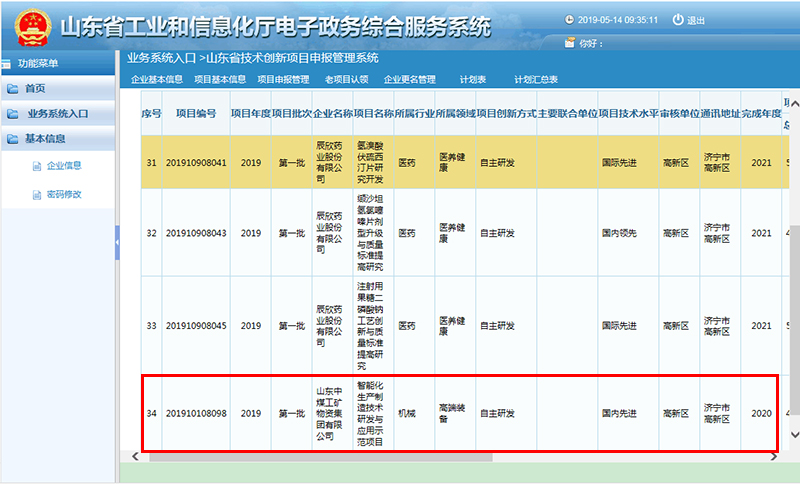The image size is (800, 484).
Task: Expand the 基本信息 tree section
Action: point(45,139)
